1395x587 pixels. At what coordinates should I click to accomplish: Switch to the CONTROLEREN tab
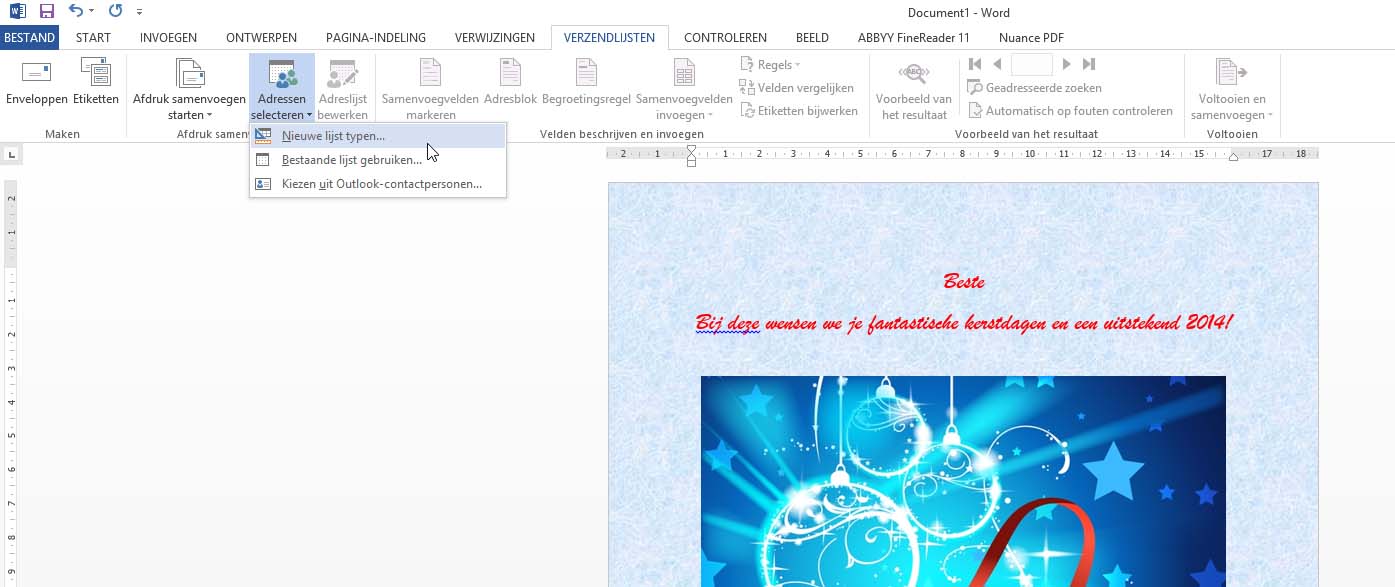(x=725, y=38)
